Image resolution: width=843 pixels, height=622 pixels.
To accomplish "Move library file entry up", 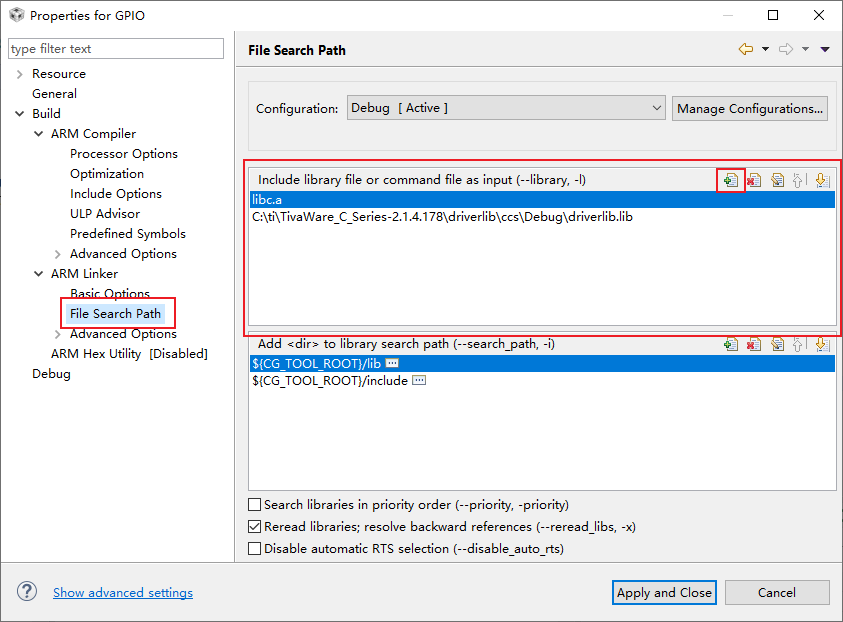I will coord(799,180).
